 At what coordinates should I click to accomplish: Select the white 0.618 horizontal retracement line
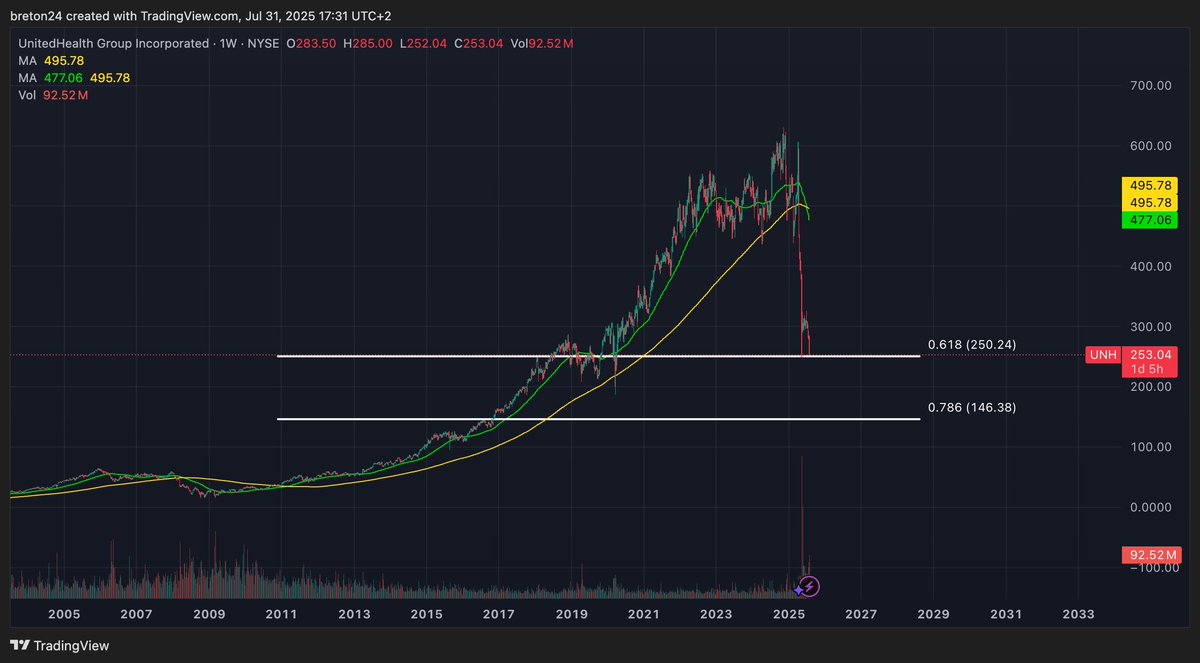tap(598, 356)
